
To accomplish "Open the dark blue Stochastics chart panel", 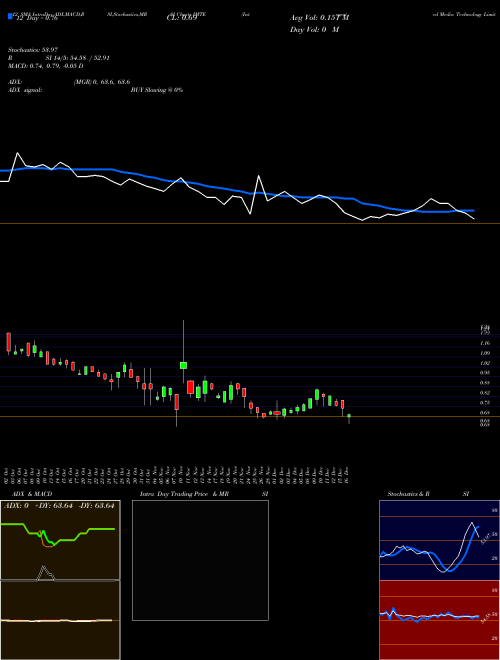I will [439, 540].
